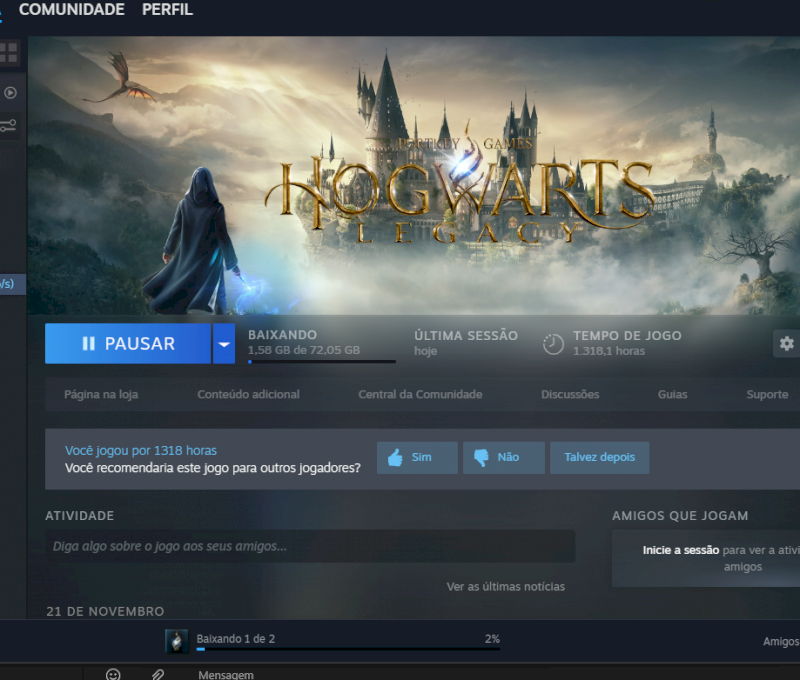Click the Hogwarts Legacy hero banner
The image size is (800, 680).
tap(414, 175)
